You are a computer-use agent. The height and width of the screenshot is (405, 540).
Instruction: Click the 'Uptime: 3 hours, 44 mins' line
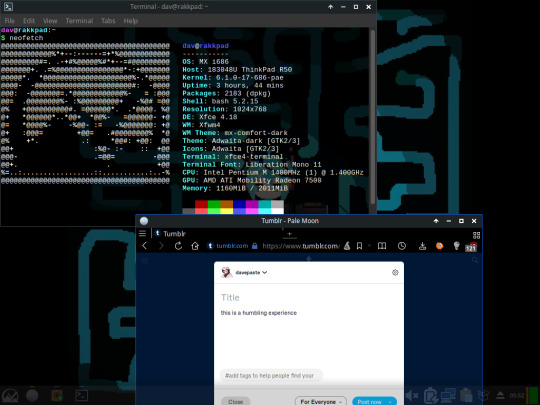click(x=233, y=85)
